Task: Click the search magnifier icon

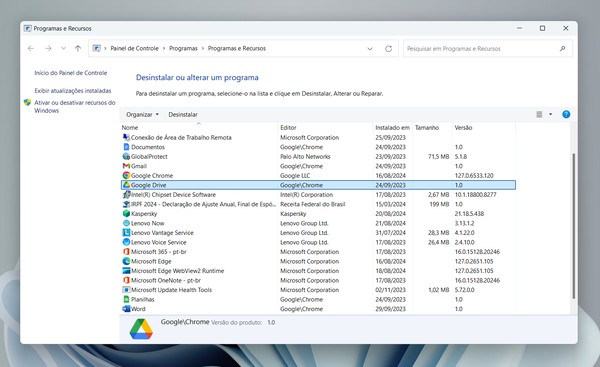Action: pyautogui.click(x=562, y=49)
